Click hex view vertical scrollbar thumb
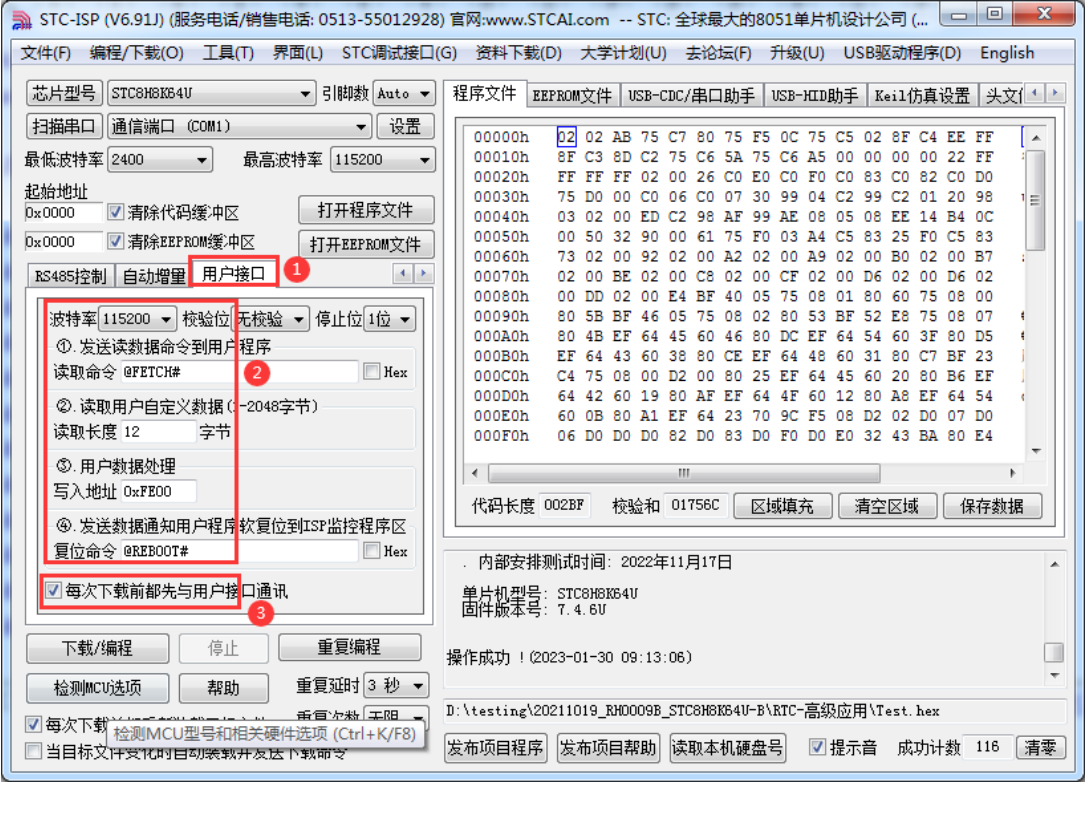Screen dimensions: 1088x839 coord(1035,200)
